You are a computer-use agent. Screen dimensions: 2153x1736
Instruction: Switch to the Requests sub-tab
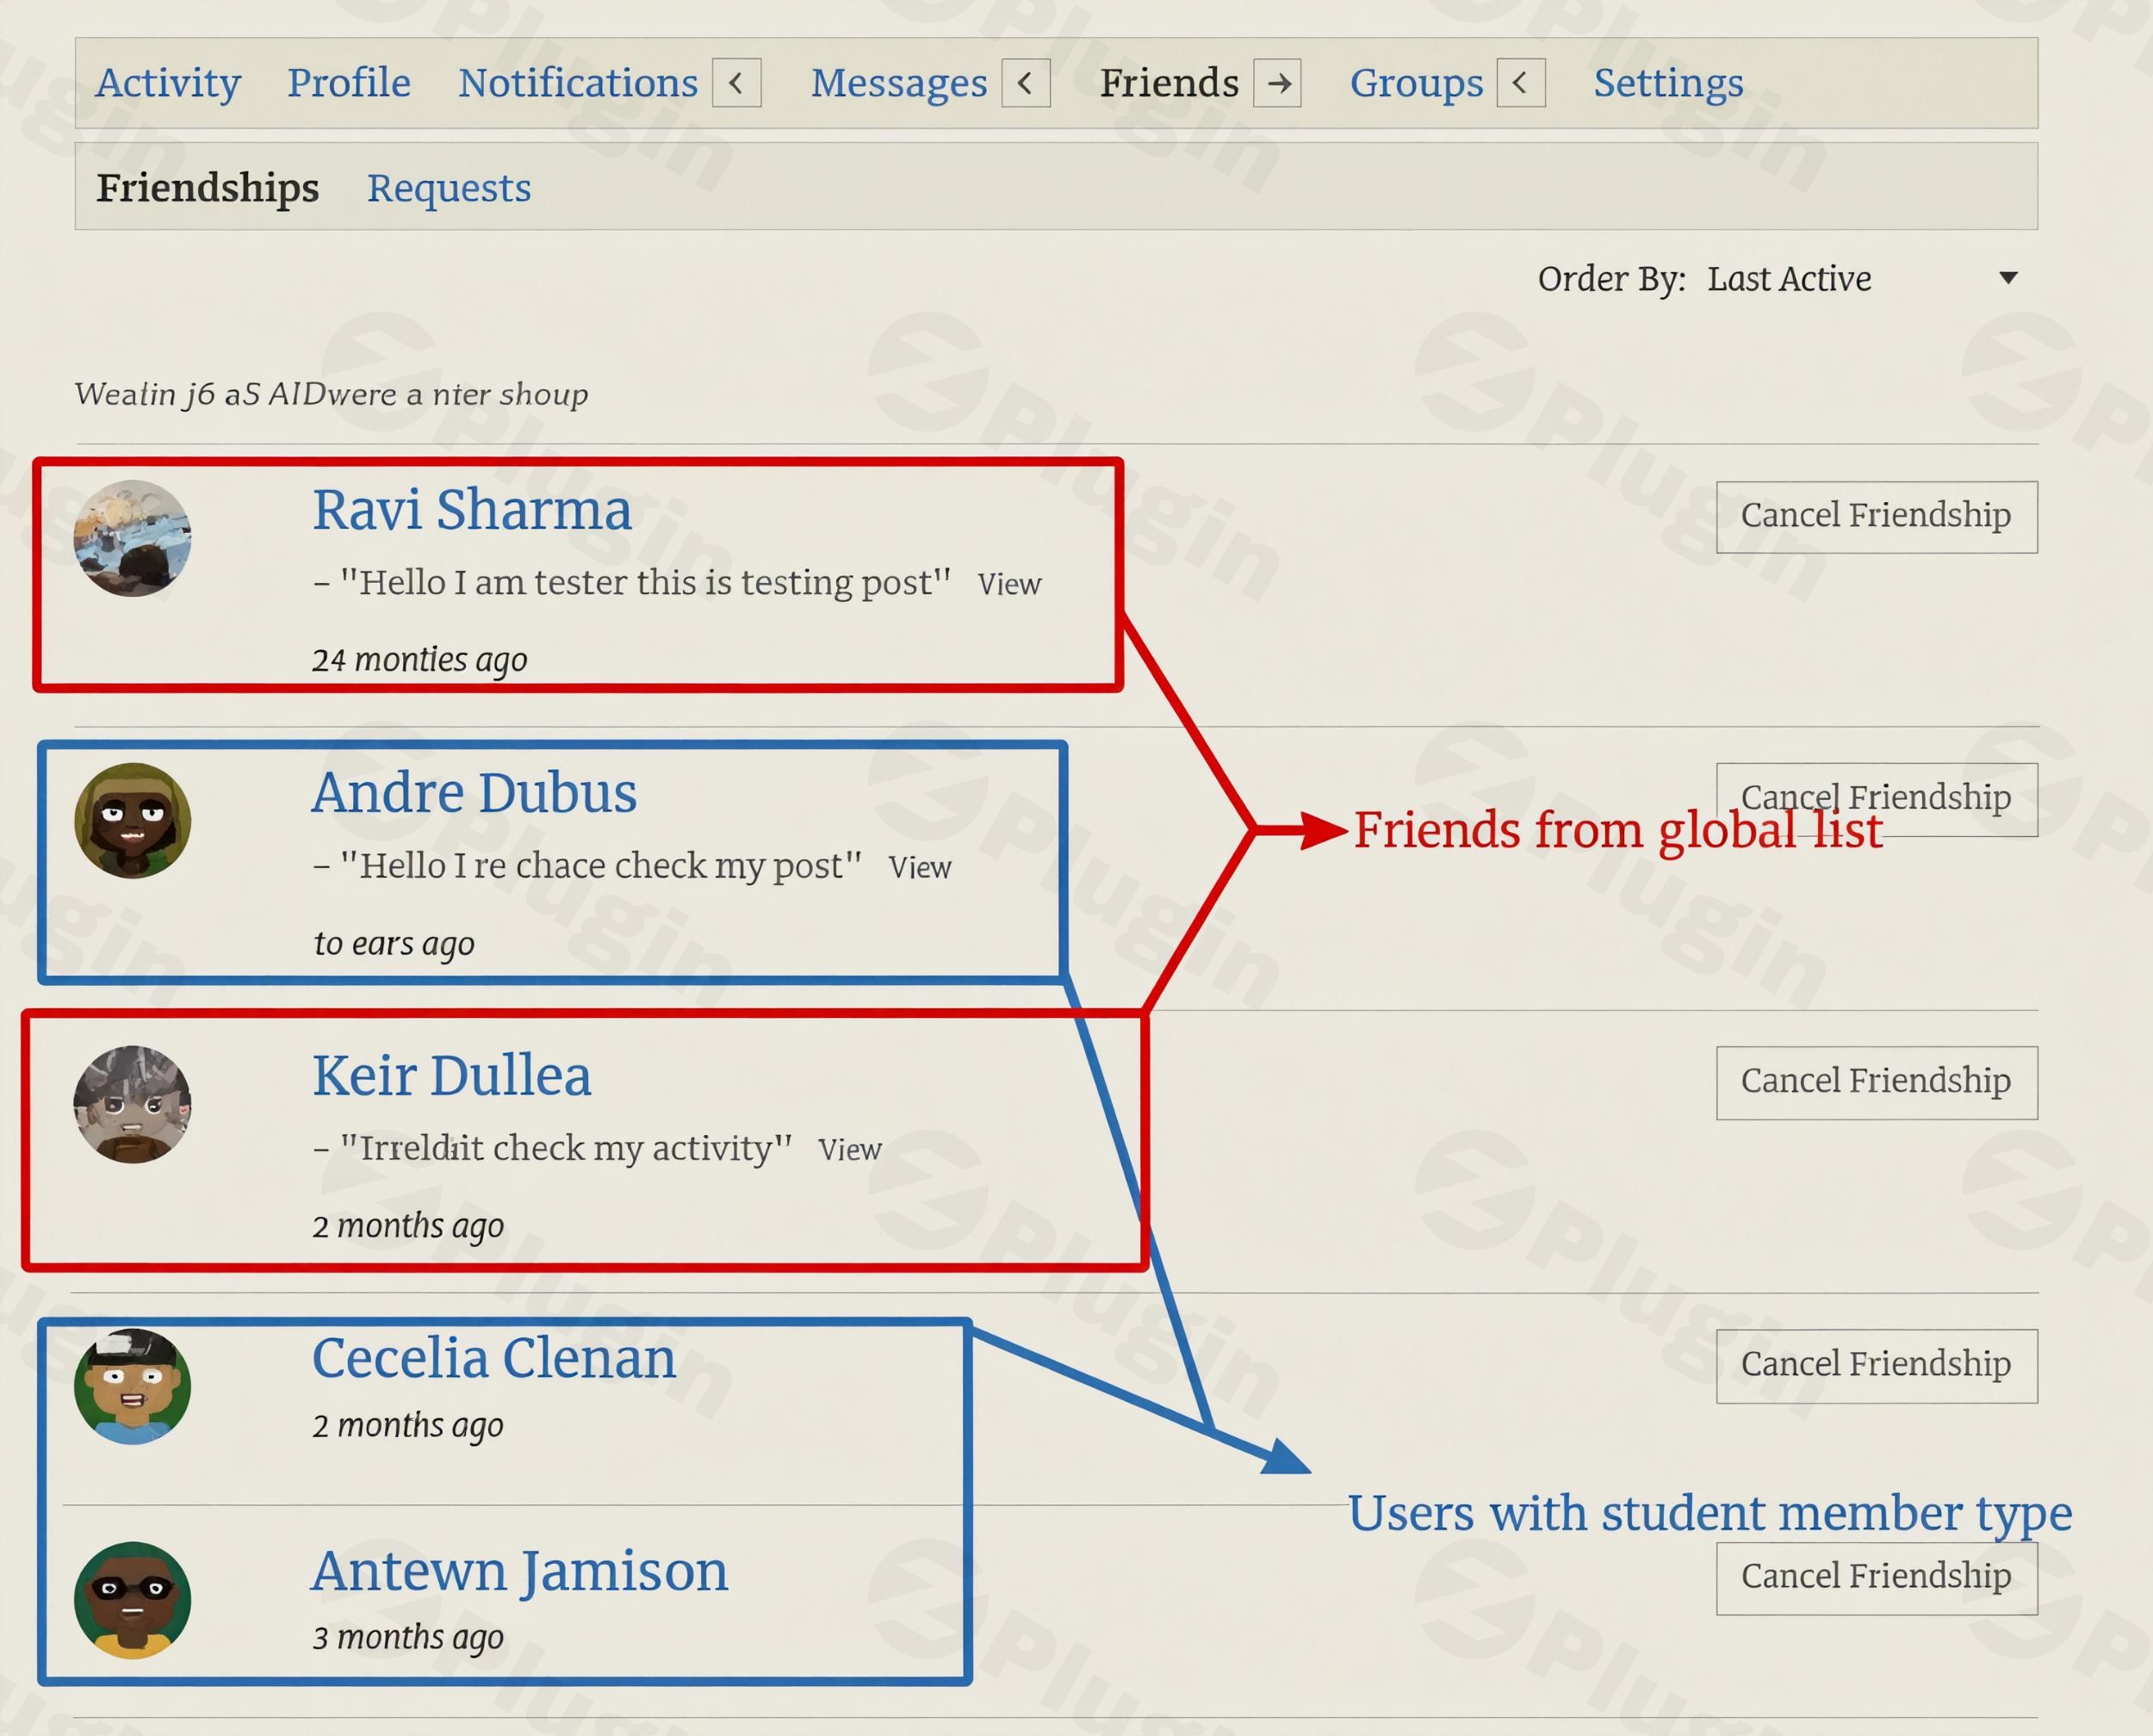click(x=449, y=188)
